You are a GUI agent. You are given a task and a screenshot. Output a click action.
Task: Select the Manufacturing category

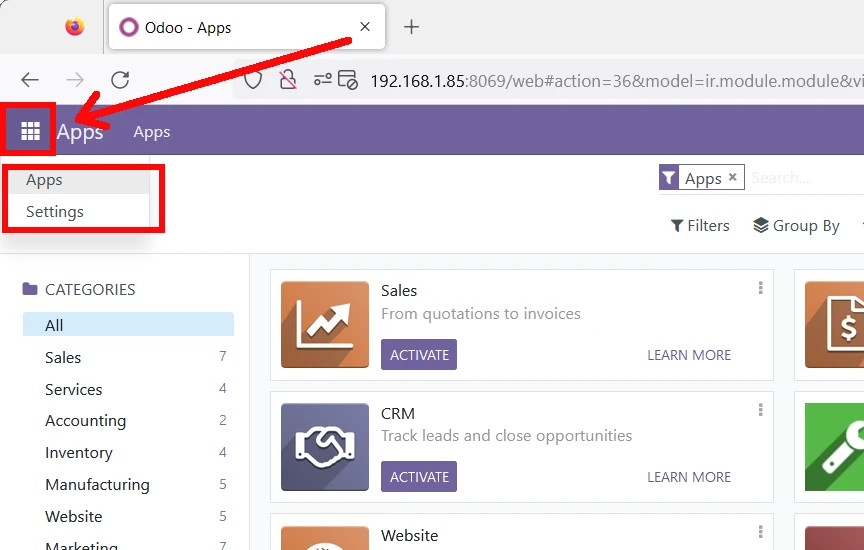tap(128, 484)
